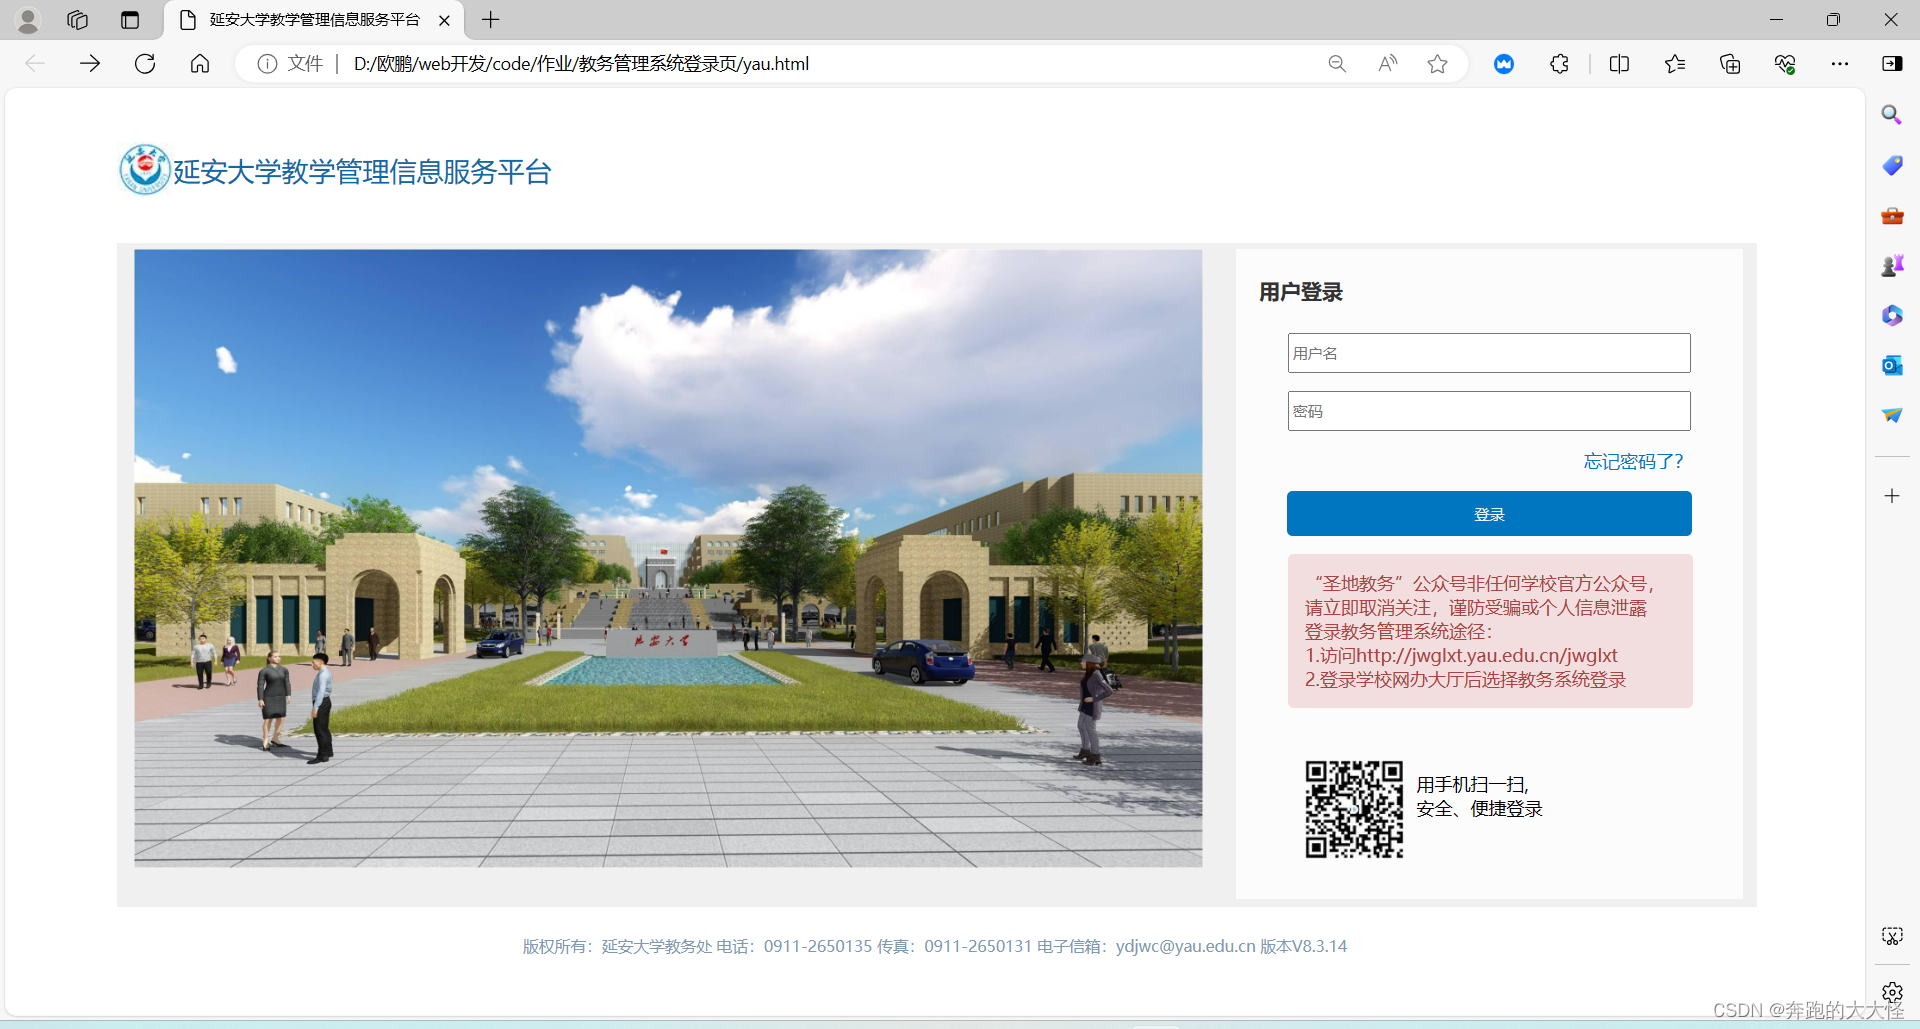Go to browser home page icon

pos(200,64)
